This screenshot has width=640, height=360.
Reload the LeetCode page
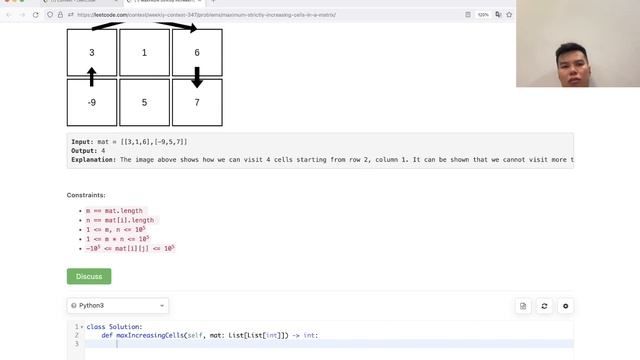click(x=36, y=15)
